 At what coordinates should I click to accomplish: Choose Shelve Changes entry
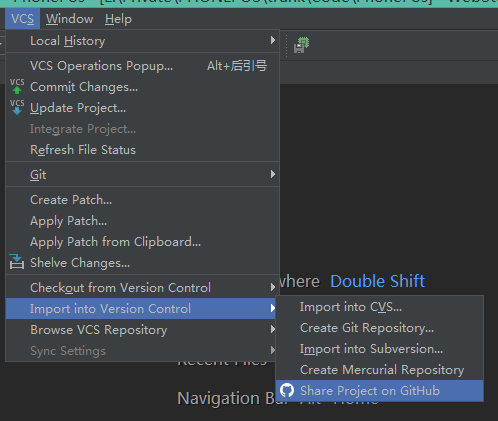coord(142,263)
